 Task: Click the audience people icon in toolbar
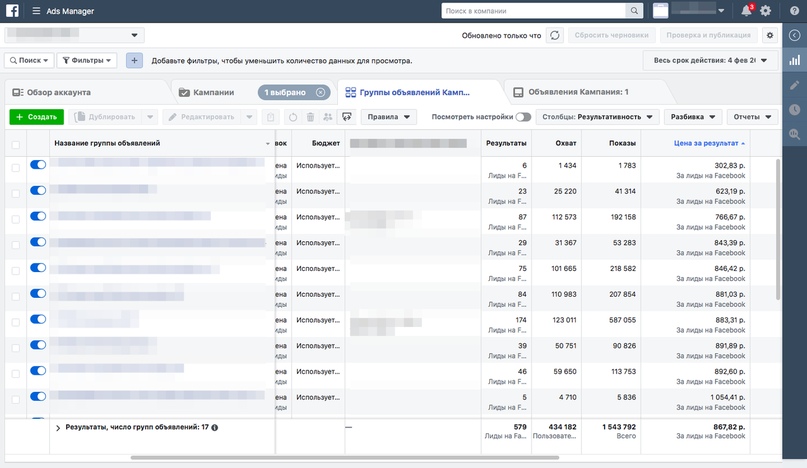[x=327, y=117]
